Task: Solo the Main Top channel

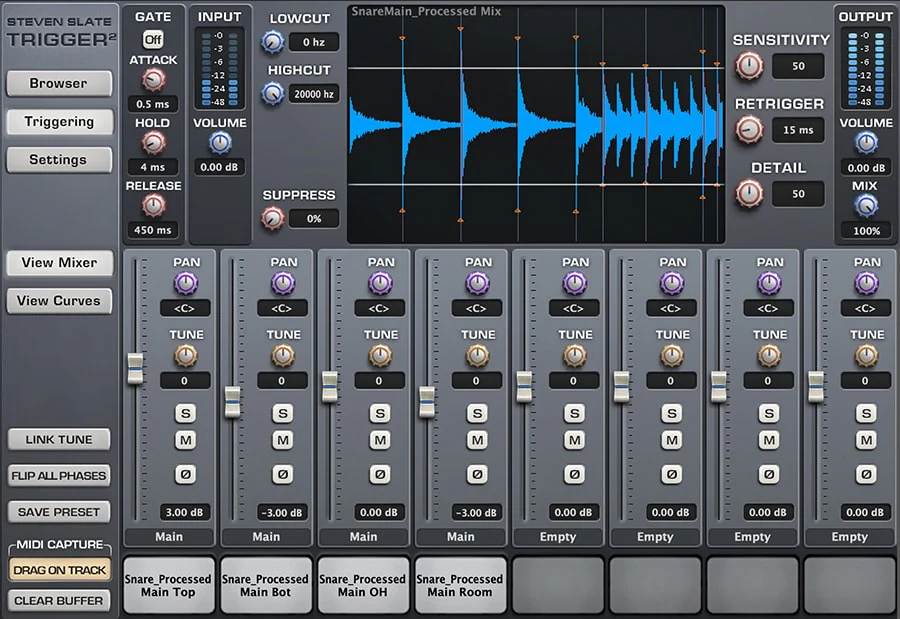Action: click(186, 413)
